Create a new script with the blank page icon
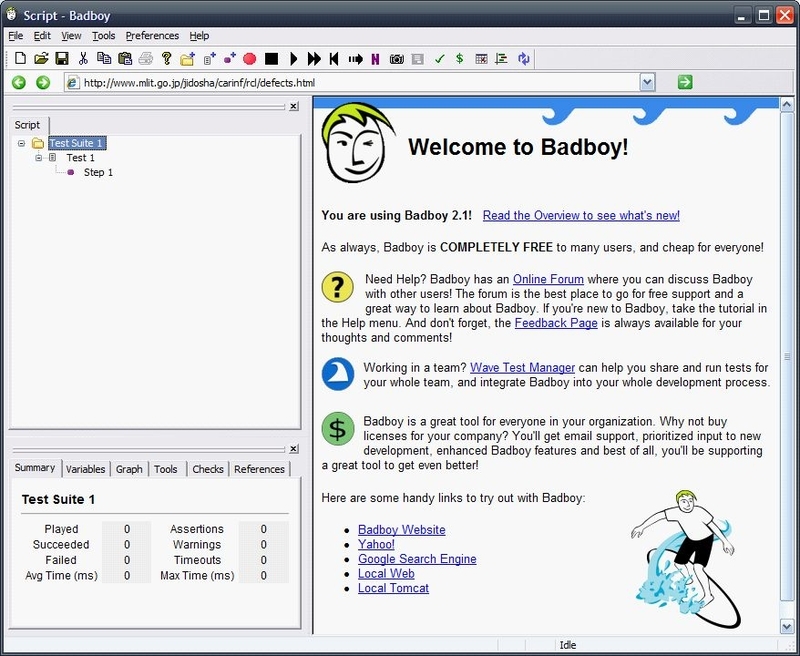800x656 pixels. [x=20, y=59]
